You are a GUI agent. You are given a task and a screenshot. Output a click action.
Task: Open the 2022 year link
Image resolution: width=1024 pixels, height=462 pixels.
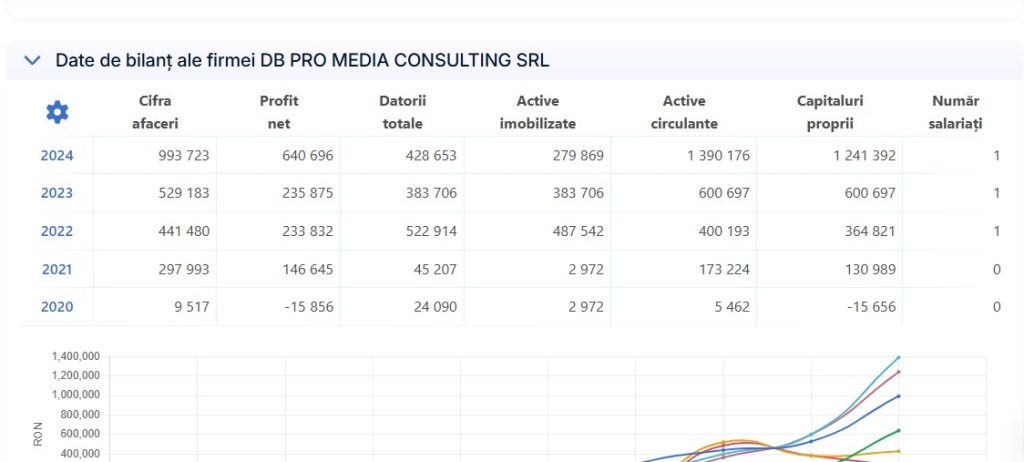[57, 231]
